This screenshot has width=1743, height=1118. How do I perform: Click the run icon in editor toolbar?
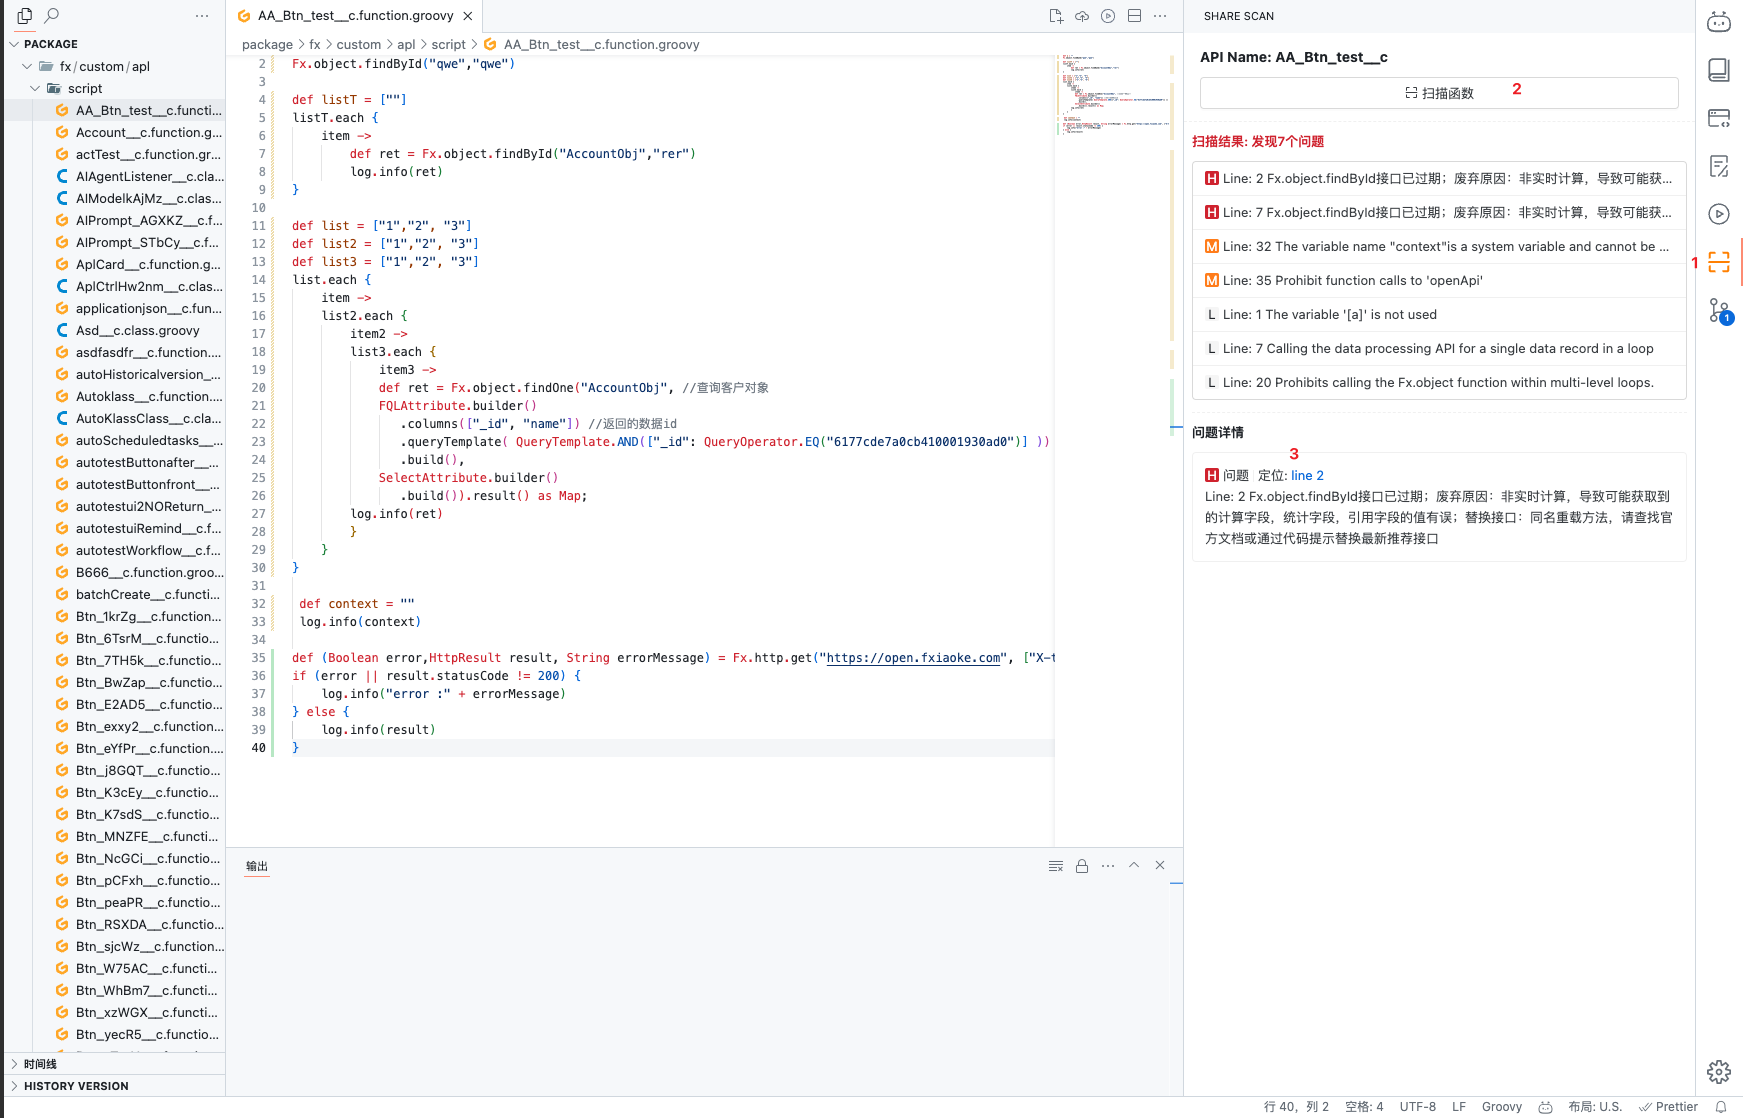pos(1108,16)
